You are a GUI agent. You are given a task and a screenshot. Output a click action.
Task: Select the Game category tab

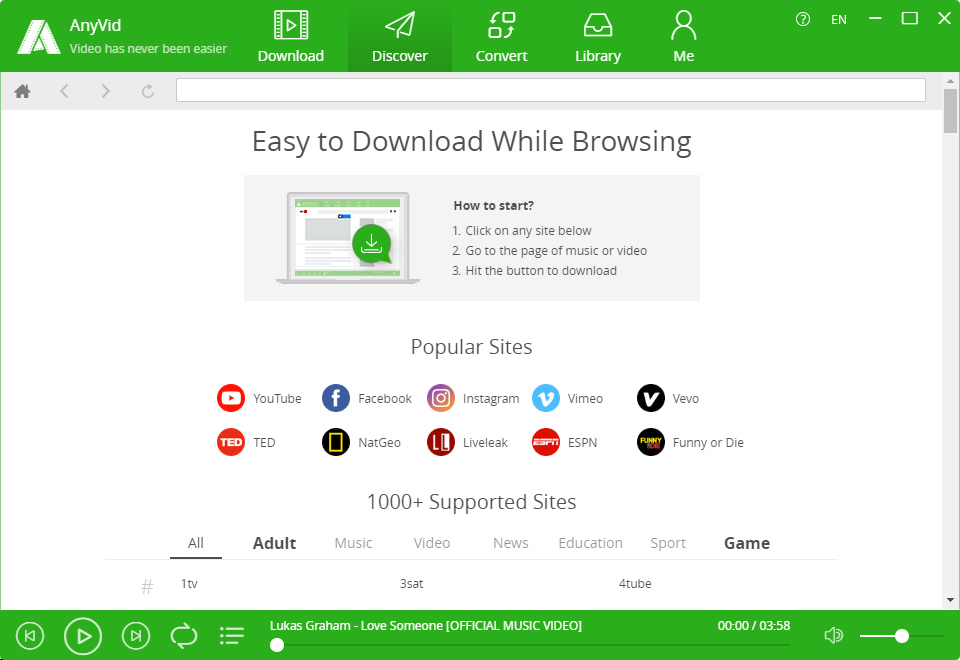tap(747, 543)
